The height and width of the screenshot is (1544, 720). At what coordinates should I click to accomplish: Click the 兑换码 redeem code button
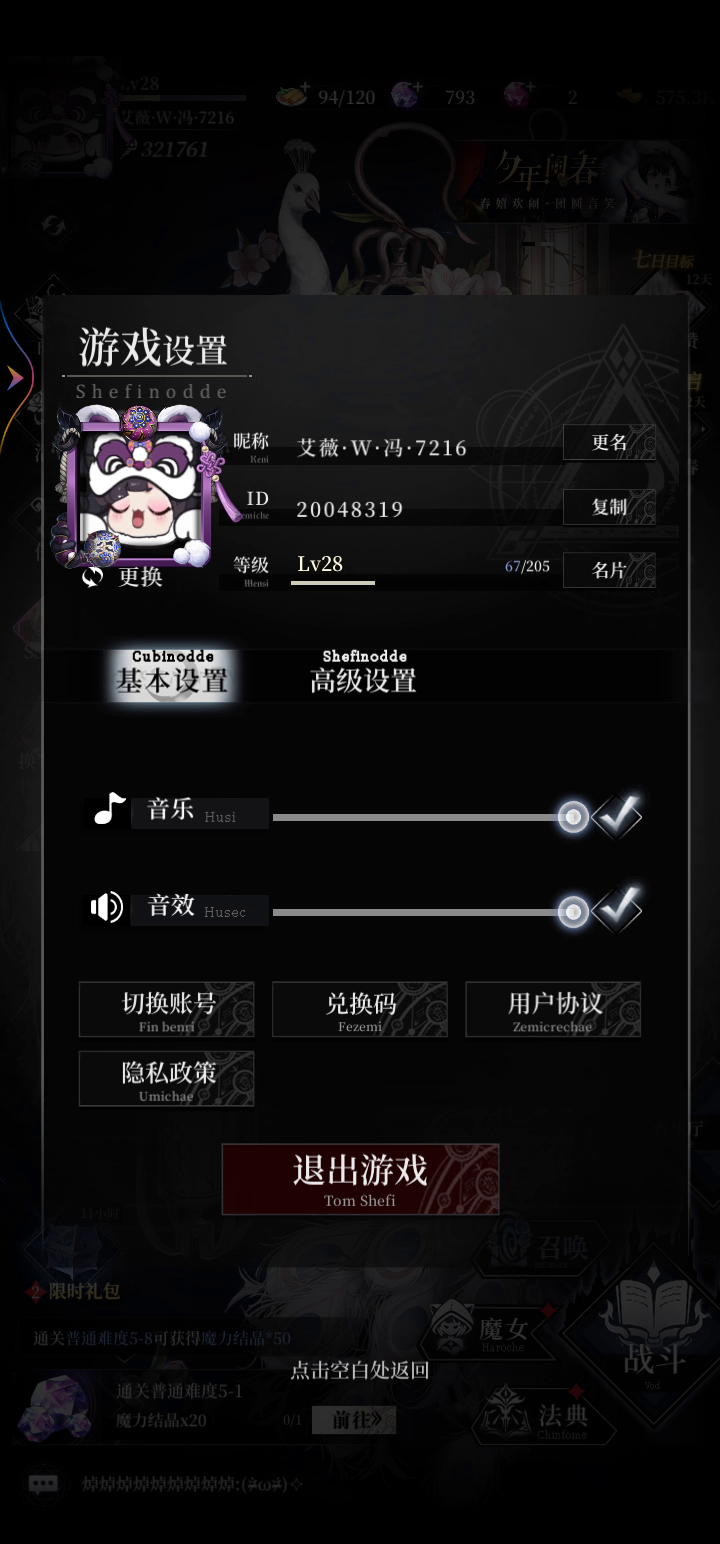[360, 1009]
